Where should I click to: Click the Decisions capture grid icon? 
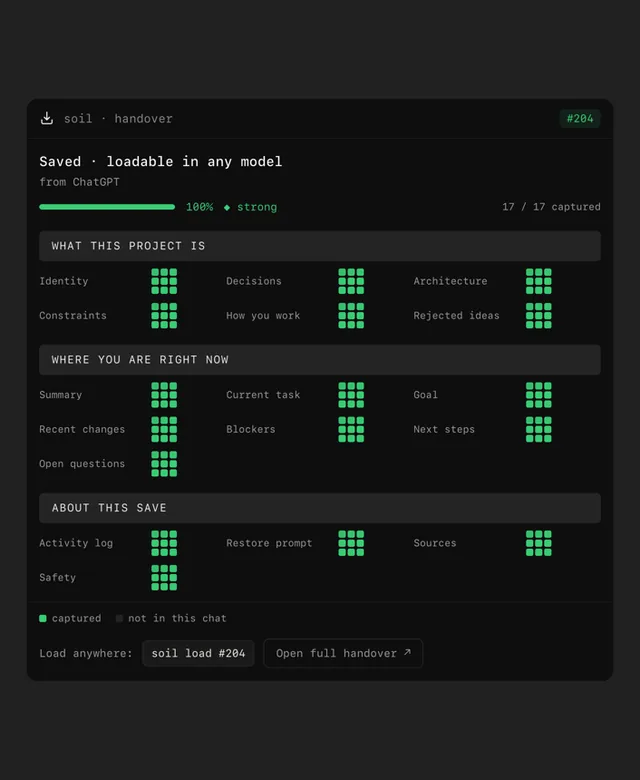351,281
